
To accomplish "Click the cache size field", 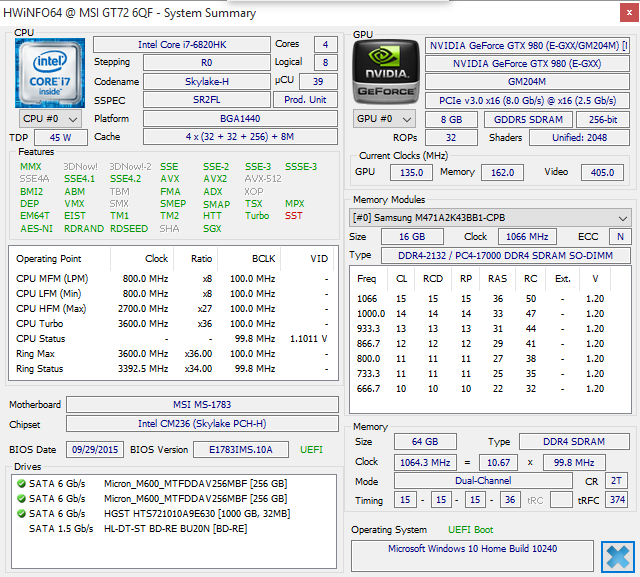I will tap(240, 137).
